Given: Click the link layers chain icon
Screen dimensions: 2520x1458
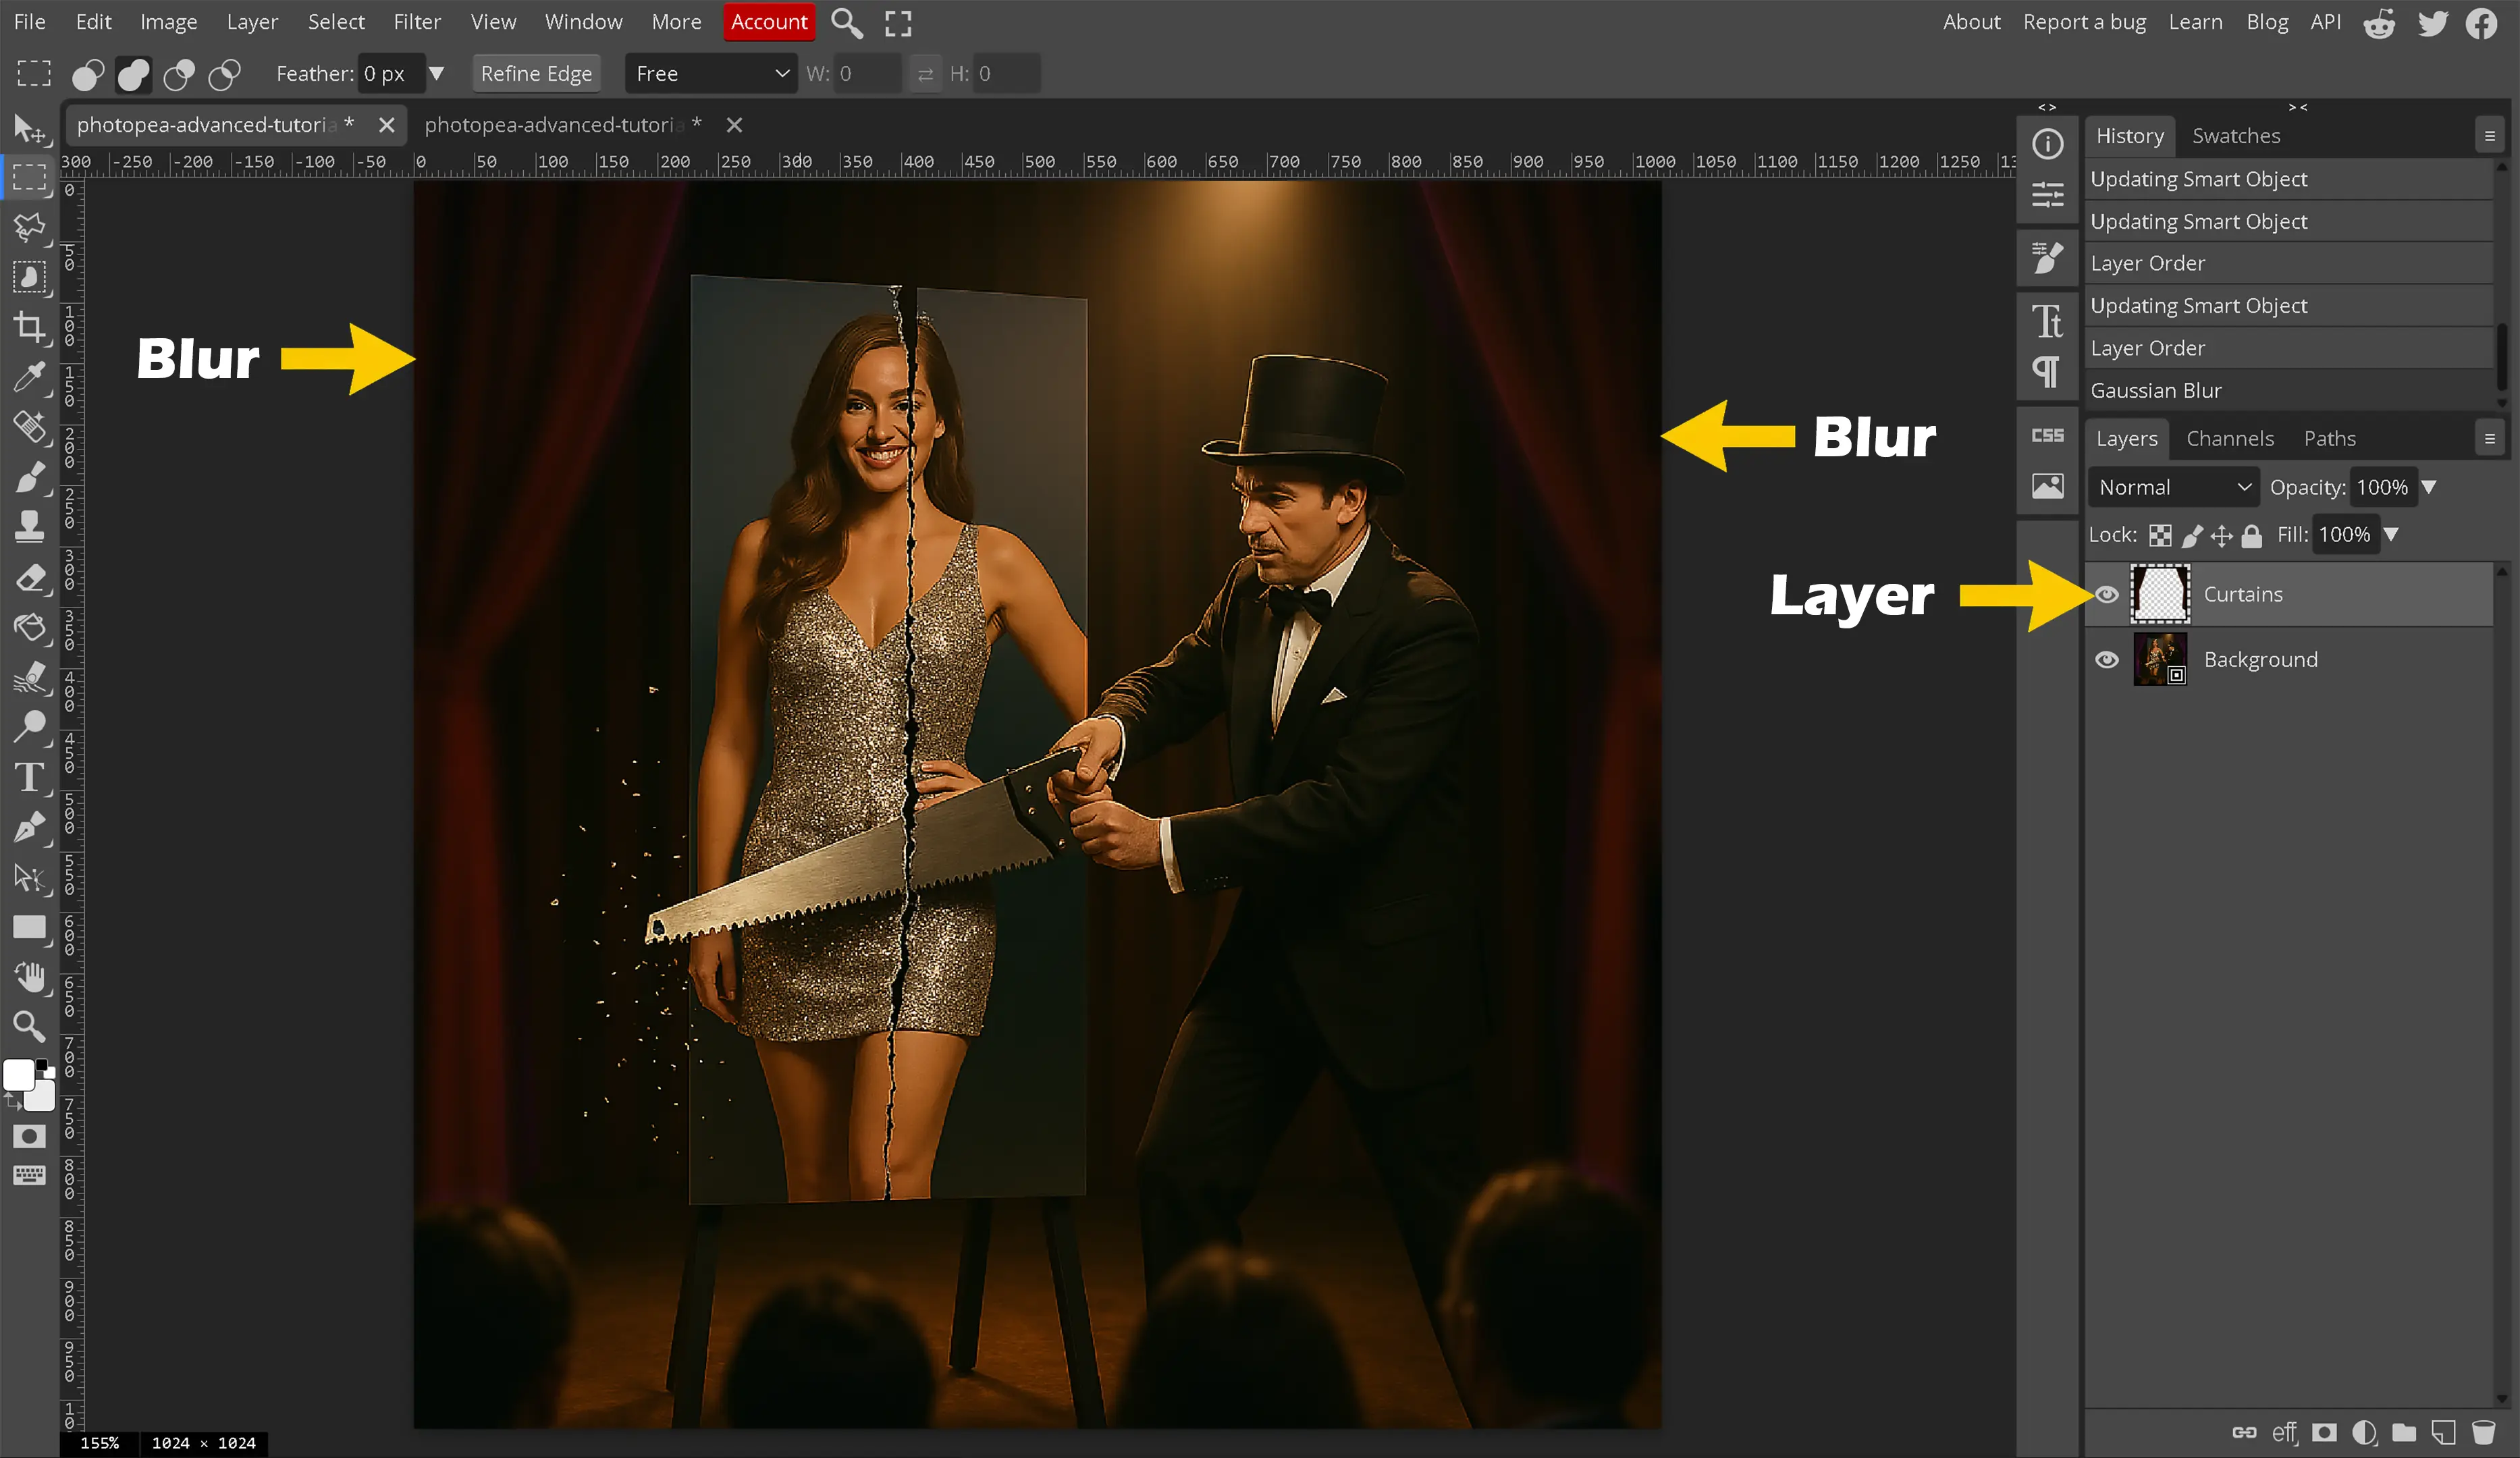Looking at the screenshot, I should pyautogui.click(x=2244, y=1432).
